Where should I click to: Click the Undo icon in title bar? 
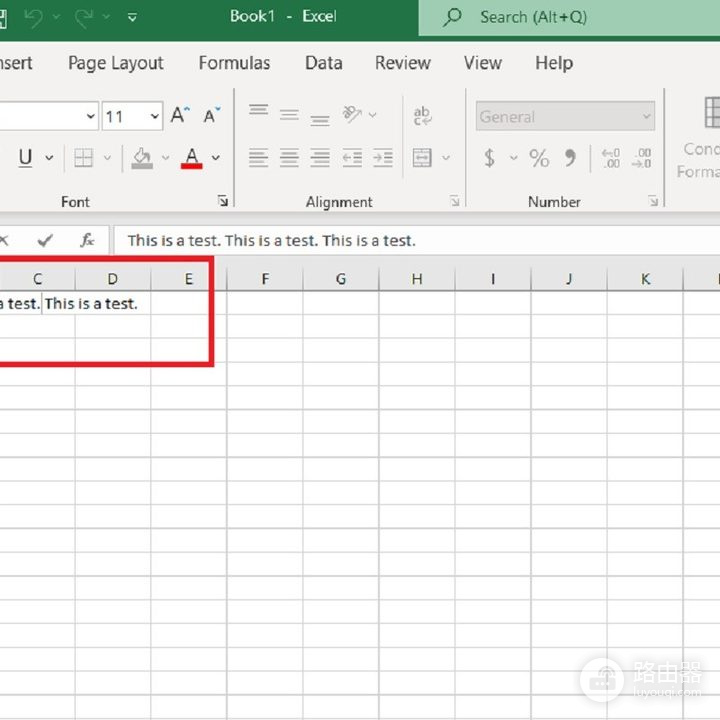(x=34, y=18)
